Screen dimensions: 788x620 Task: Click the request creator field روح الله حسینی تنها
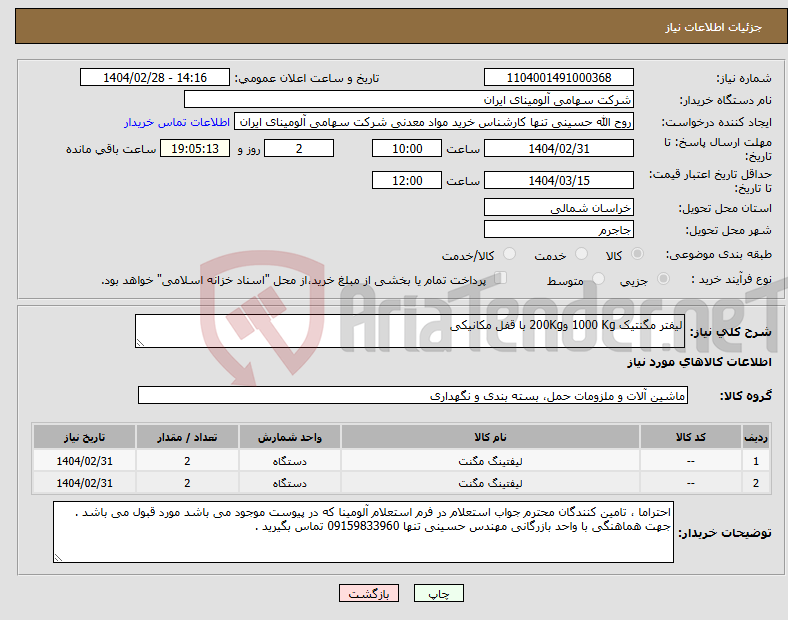pyautogui.click(x=434, y=122)
